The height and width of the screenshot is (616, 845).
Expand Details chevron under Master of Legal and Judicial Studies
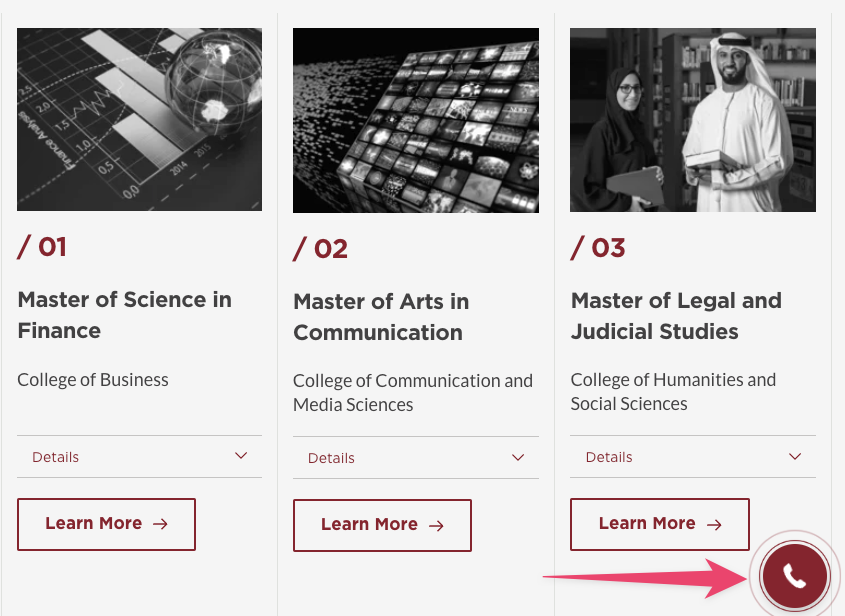tap(795, 456)
